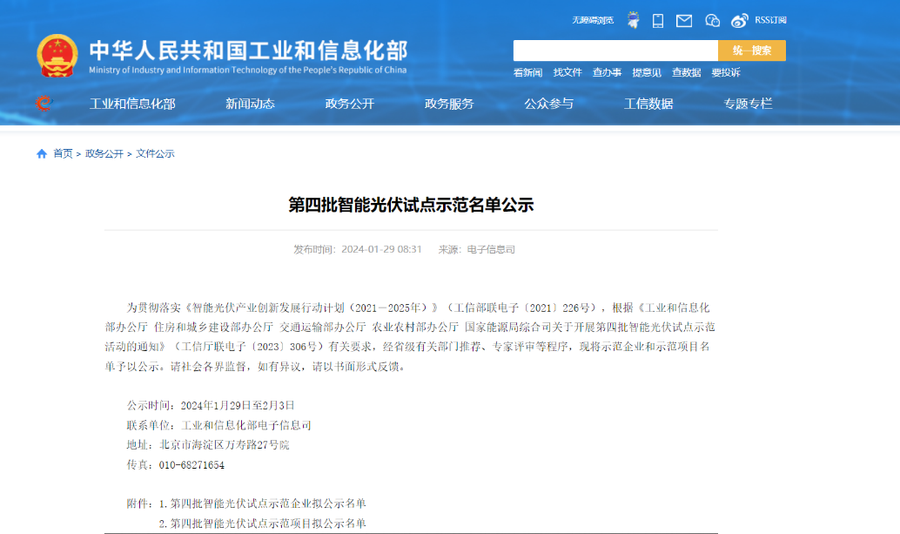This screenshot has height=534, width=900.
Task: Click the 无障碍浏览 accessibility link
Action: click(593, 20)
